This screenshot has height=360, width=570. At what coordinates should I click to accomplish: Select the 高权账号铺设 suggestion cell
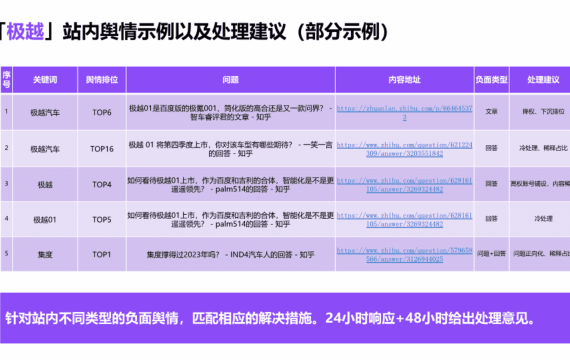(540, 184)
